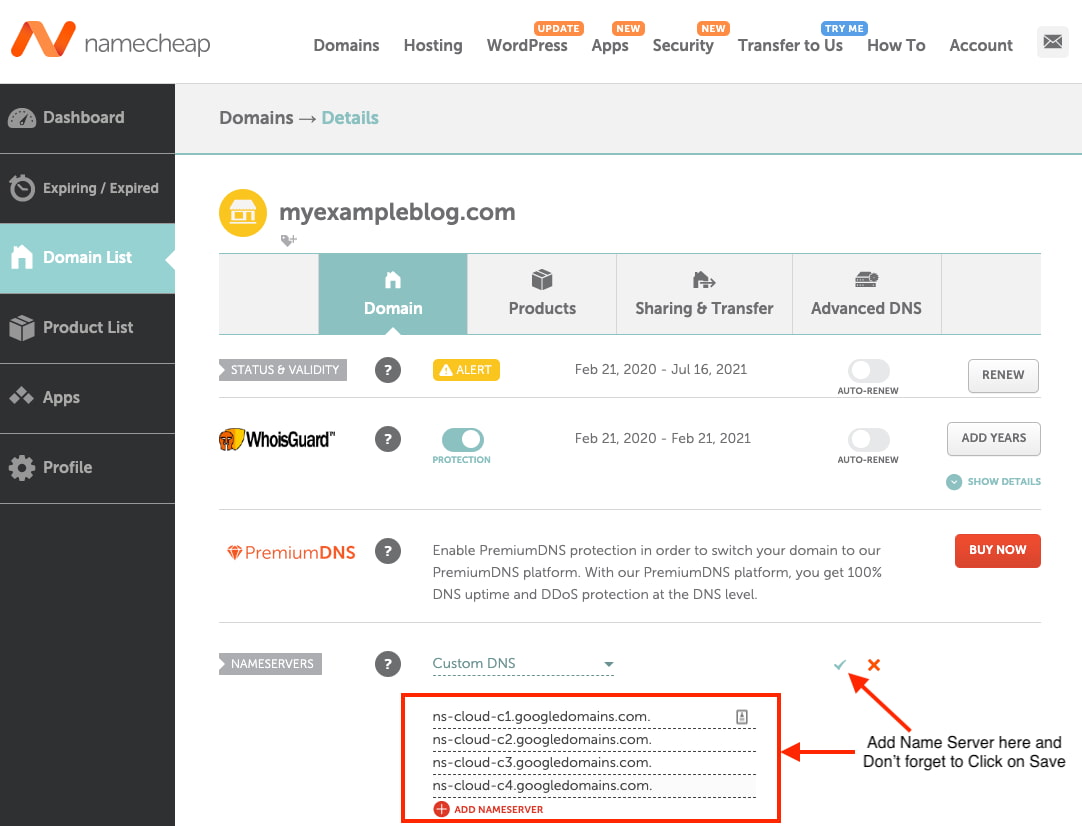
Task: Click the icon in first nameserver field
Action: [x=742, y=716]
